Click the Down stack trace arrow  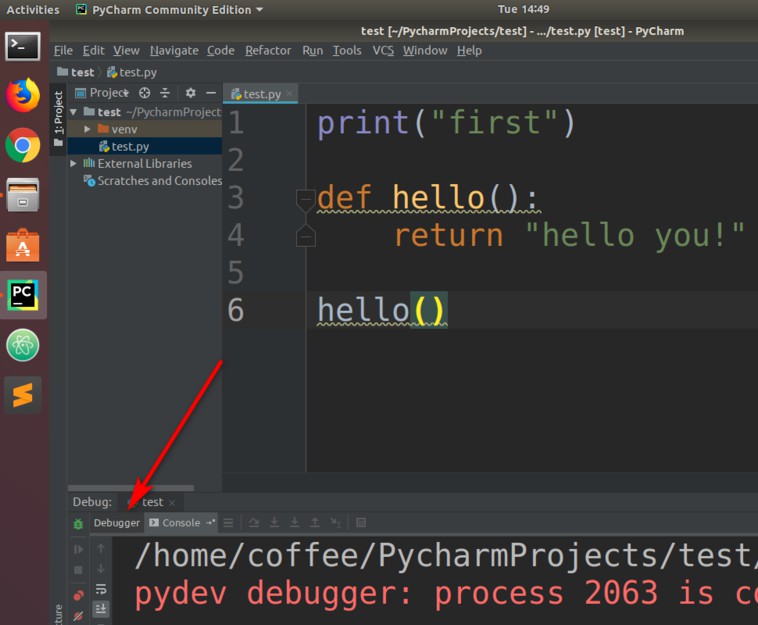[101, 568]
